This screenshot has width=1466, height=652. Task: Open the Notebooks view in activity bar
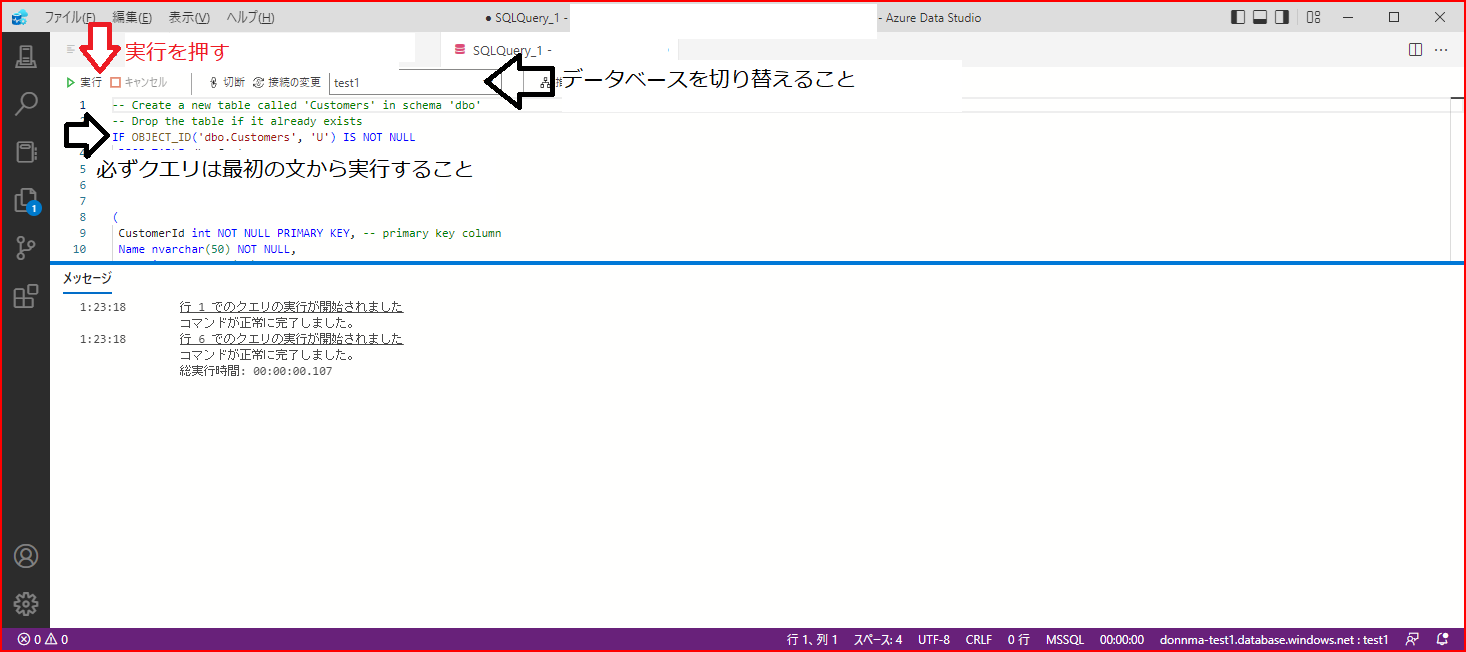(x=26, y=152)
